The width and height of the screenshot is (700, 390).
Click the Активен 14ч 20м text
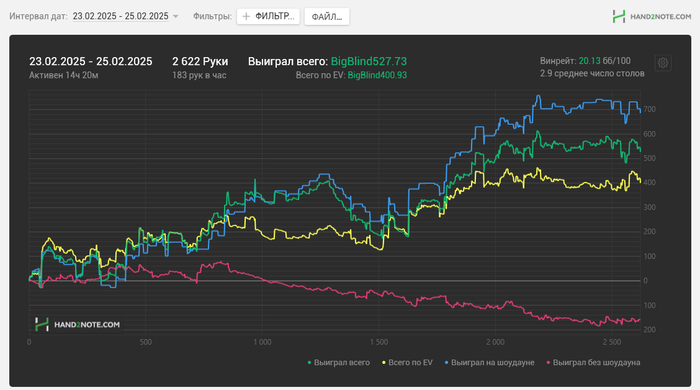coord(63,75)
